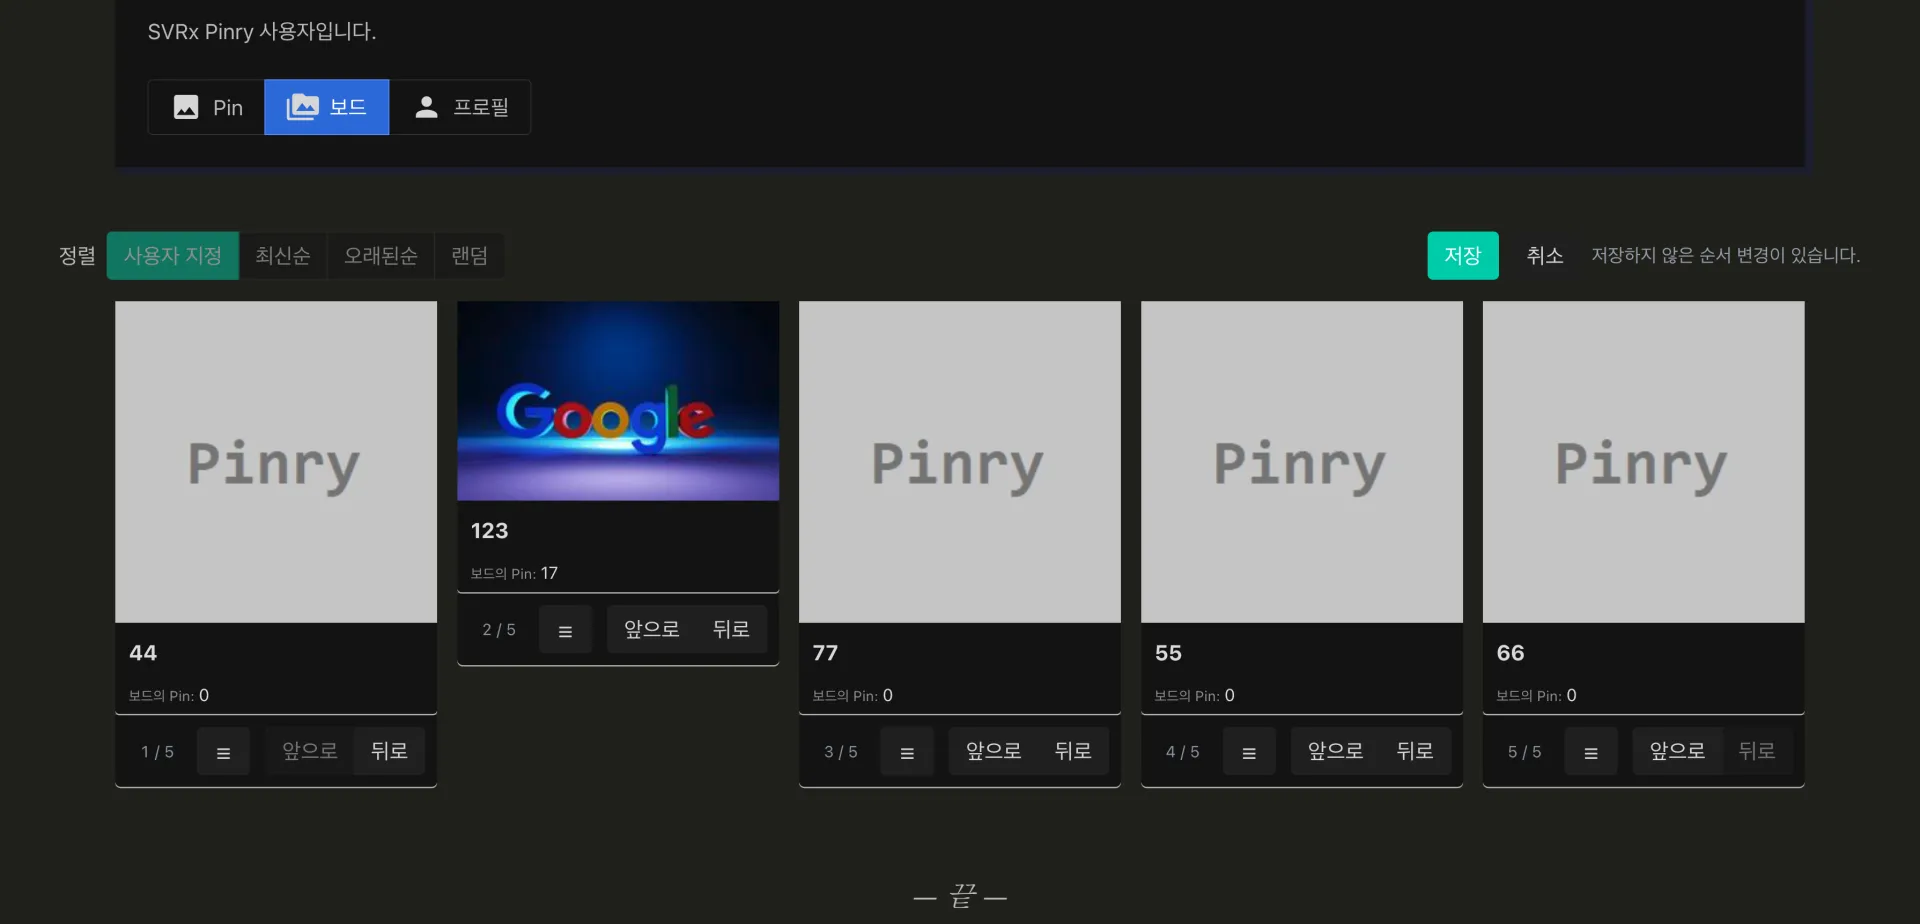This screenshot has width=1920, height=924.
Task: Move board 55 back with 뒤로
Action: 1415,751
